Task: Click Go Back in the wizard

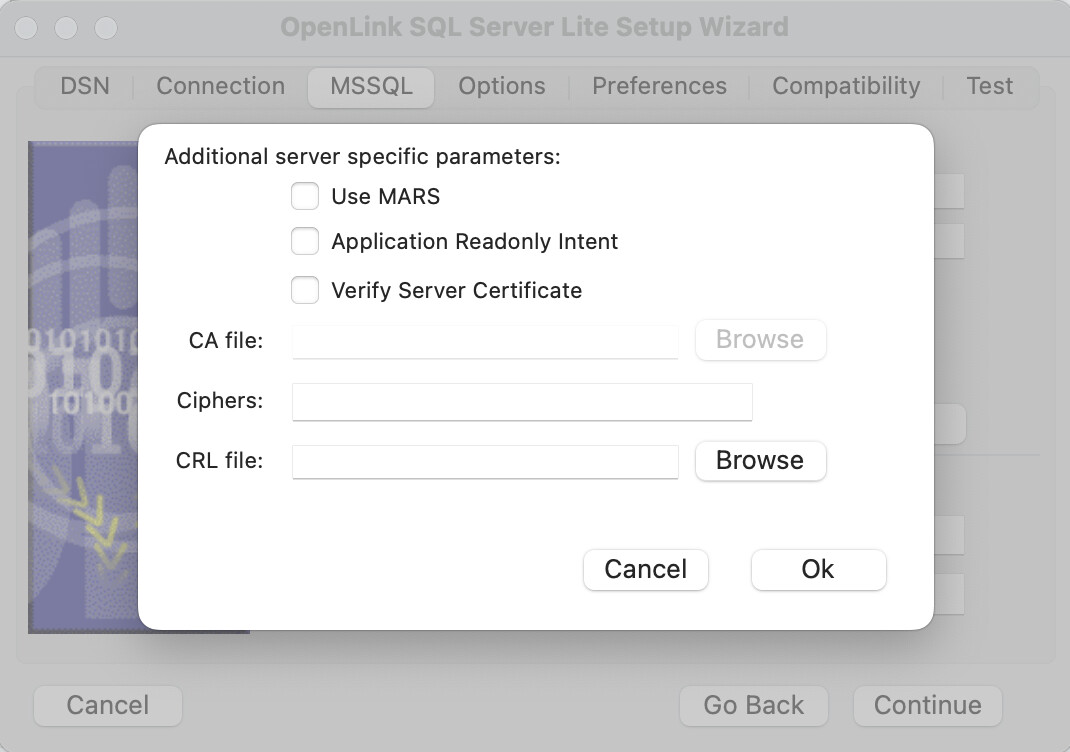Action: click(x=753, y=705)
